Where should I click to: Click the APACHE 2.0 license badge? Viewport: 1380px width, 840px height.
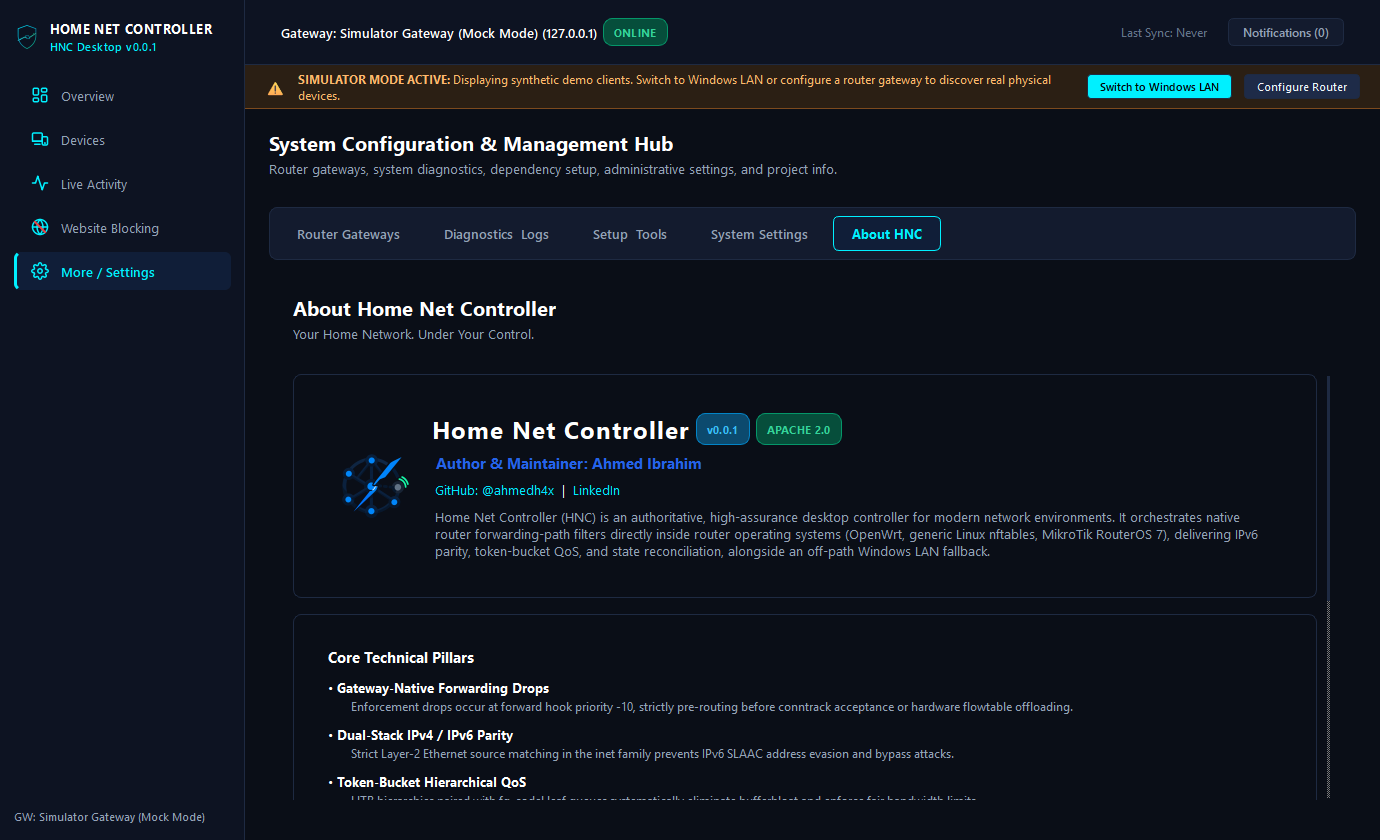[799, 430]
